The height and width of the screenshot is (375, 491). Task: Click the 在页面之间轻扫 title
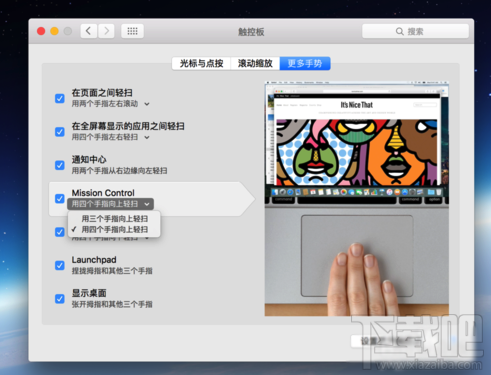coord(102,93)
